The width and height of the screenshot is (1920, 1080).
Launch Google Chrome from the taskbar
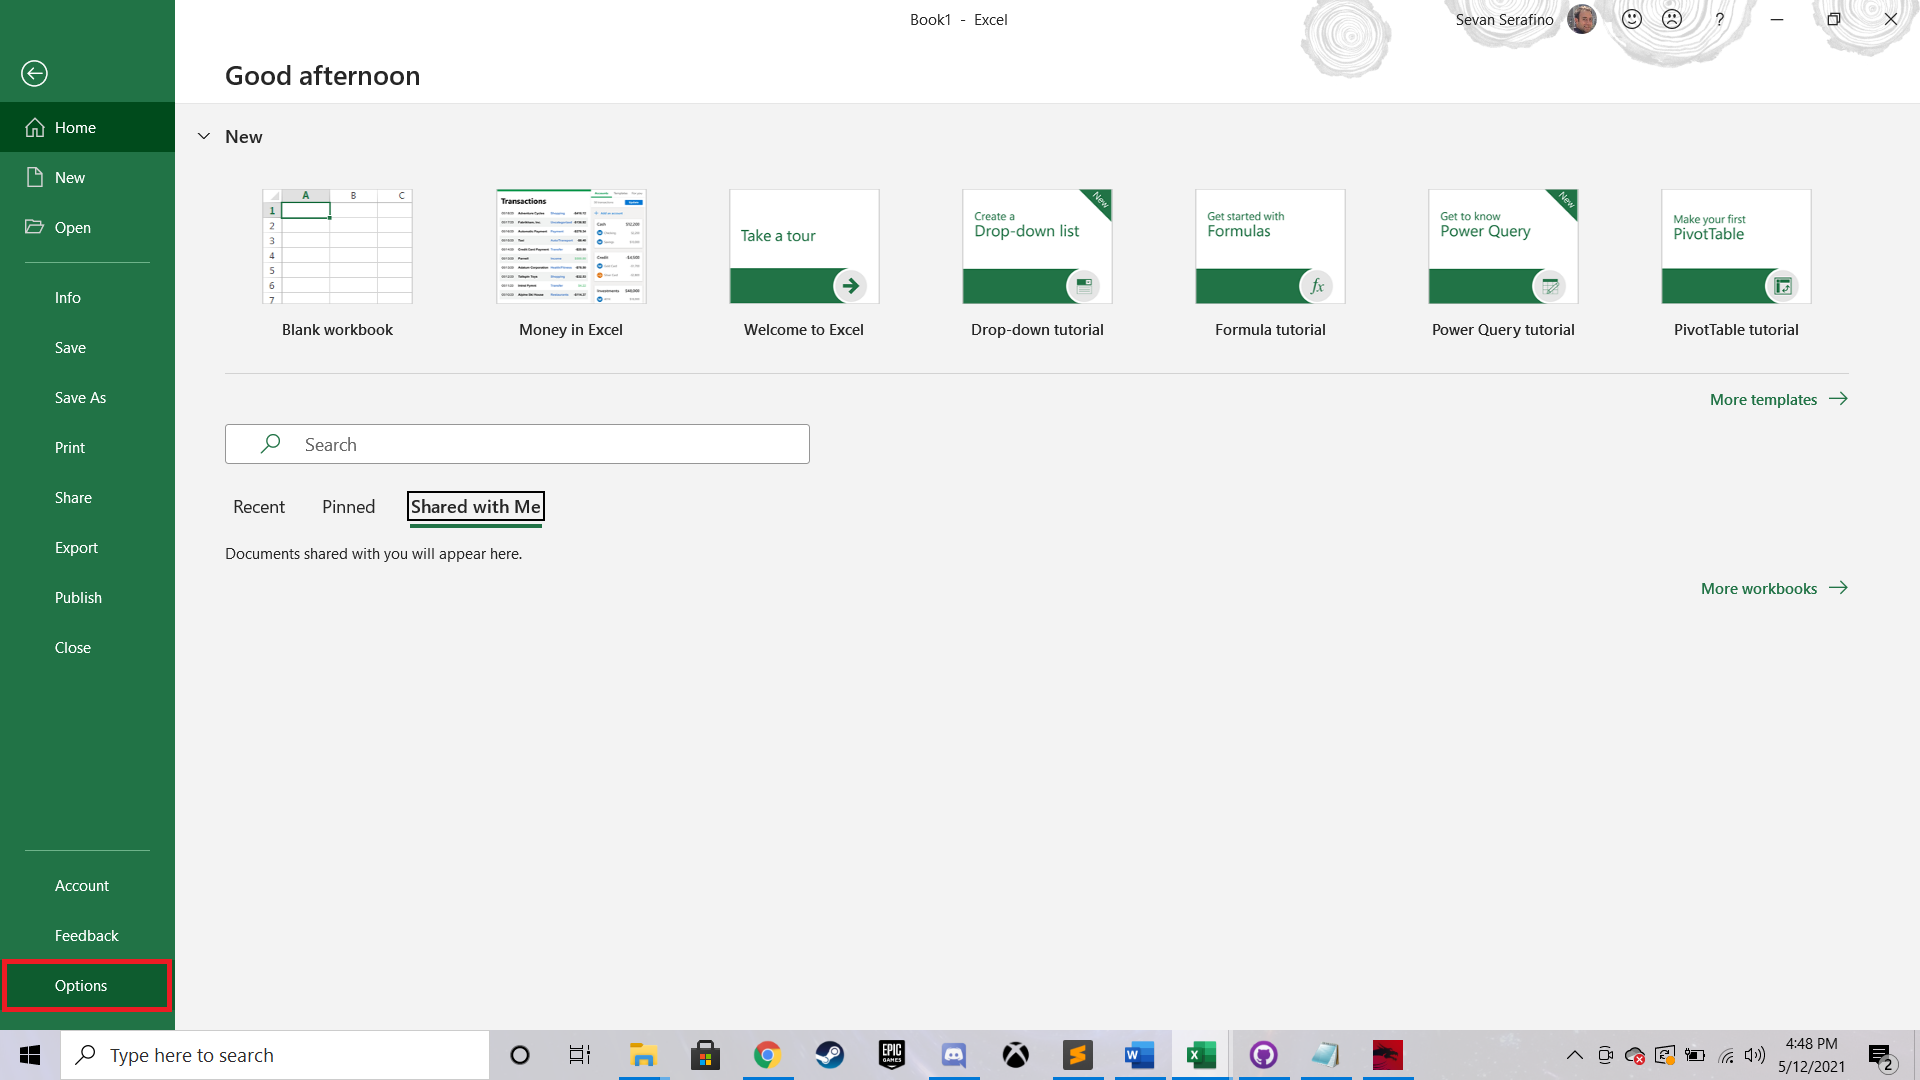767,1055
